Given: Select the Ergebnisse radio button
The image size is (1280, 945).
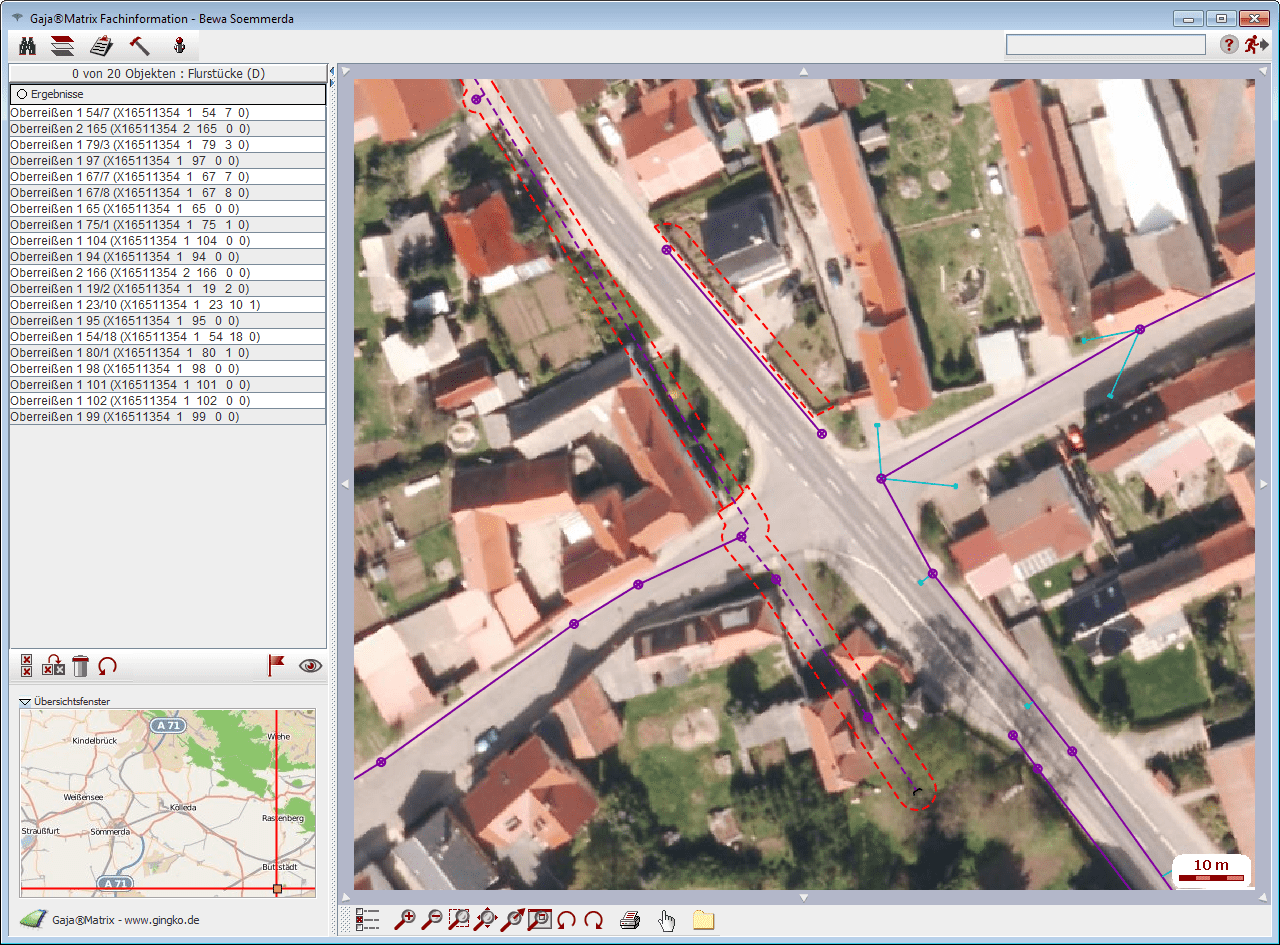Looking at the screenshot, I should point(21,94).
